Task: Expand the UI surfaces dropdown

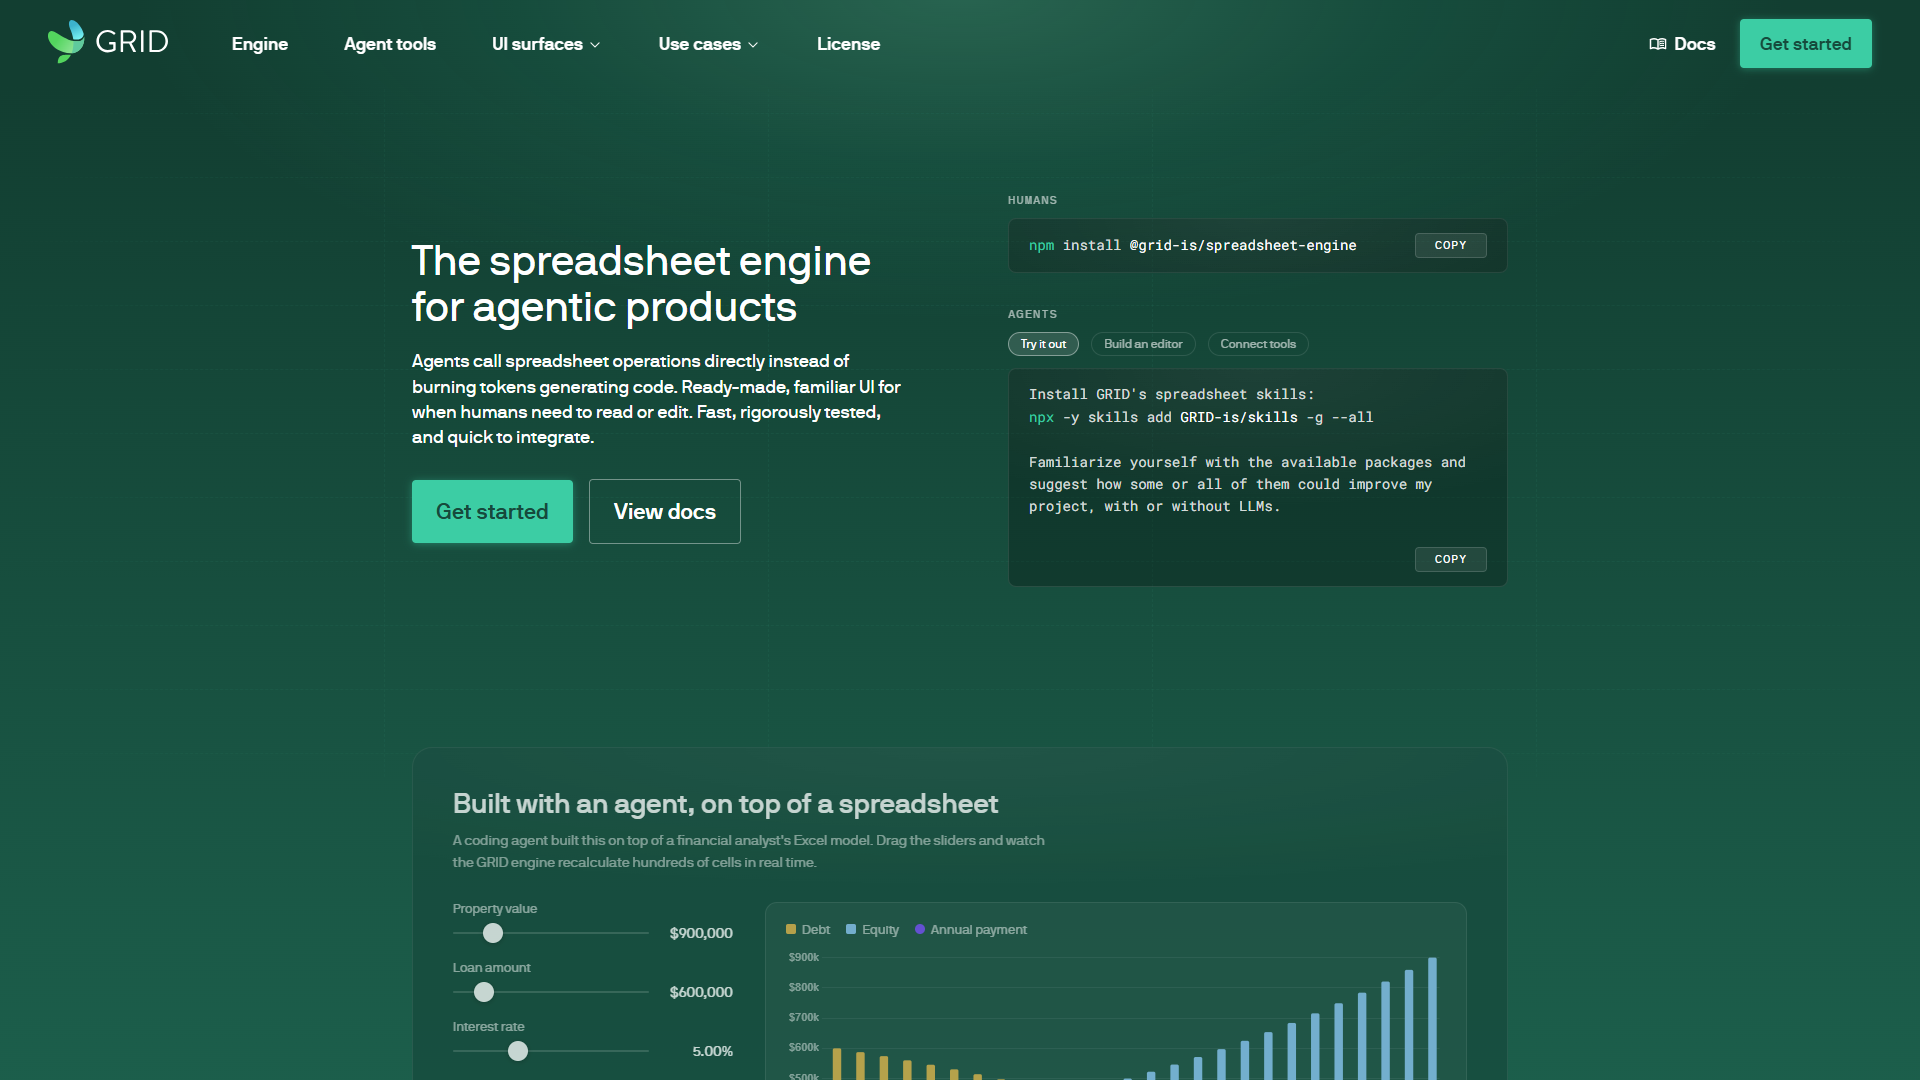Action: point(546,44)
